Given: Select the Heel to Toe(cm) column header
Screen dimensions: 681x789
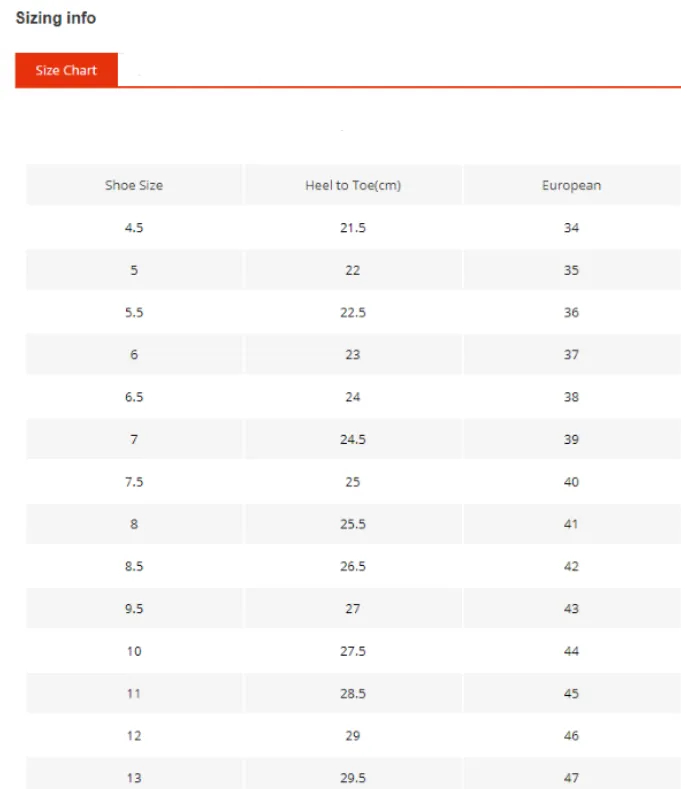Looking at the screenshot, I should pos(353,185).
